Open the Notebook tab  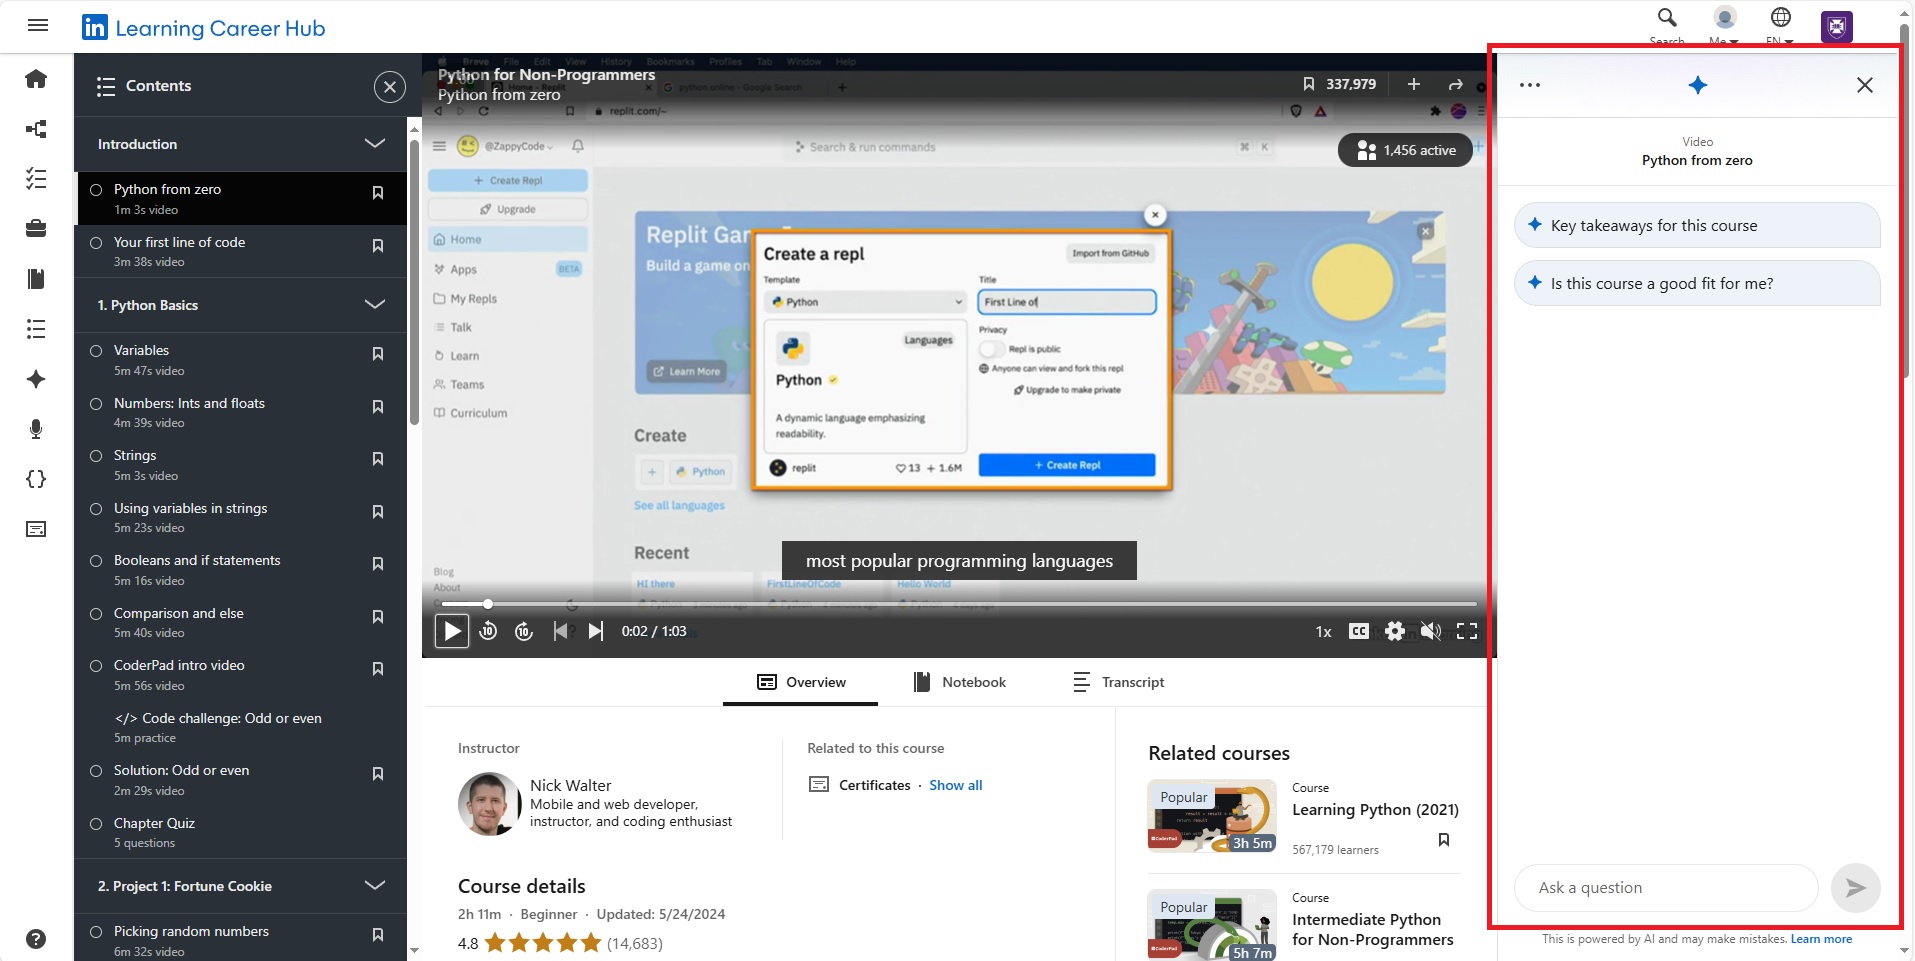[x=960, y=682]
